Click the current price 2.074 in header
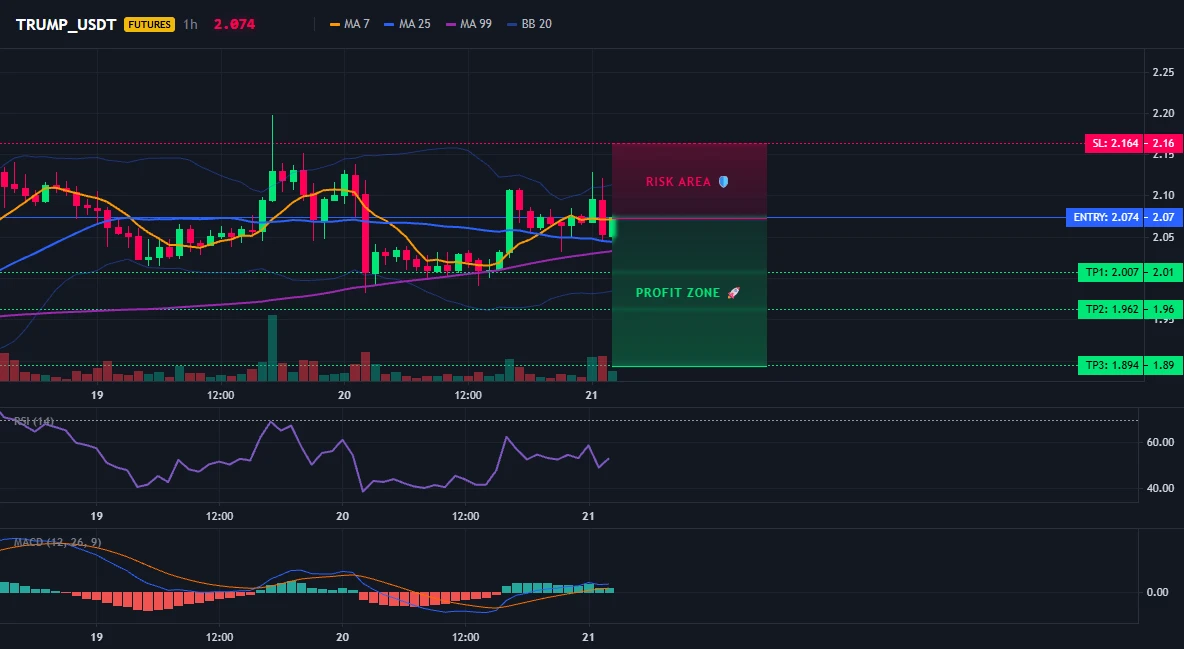The image size is (1184, 649). click(234, 24)
